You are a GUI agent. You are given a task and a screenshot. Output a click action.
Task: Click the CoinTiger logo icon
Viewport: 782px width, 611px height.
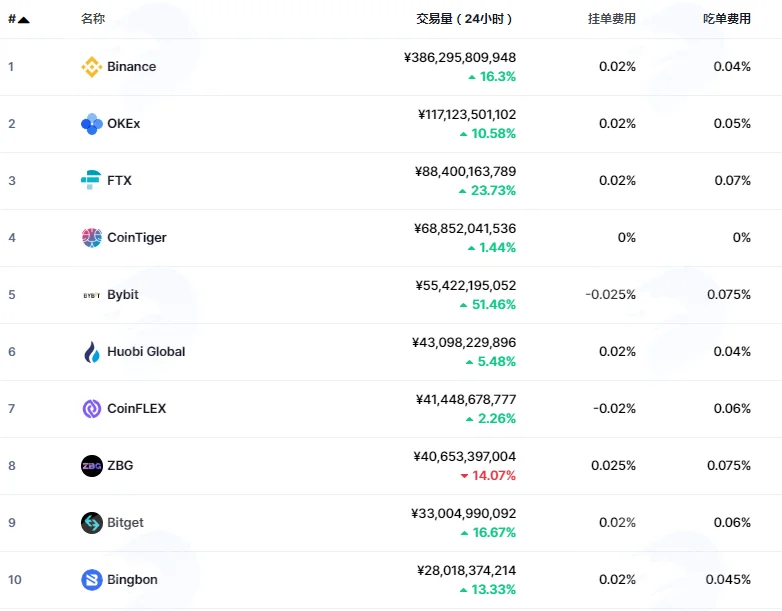coord(92,237)
